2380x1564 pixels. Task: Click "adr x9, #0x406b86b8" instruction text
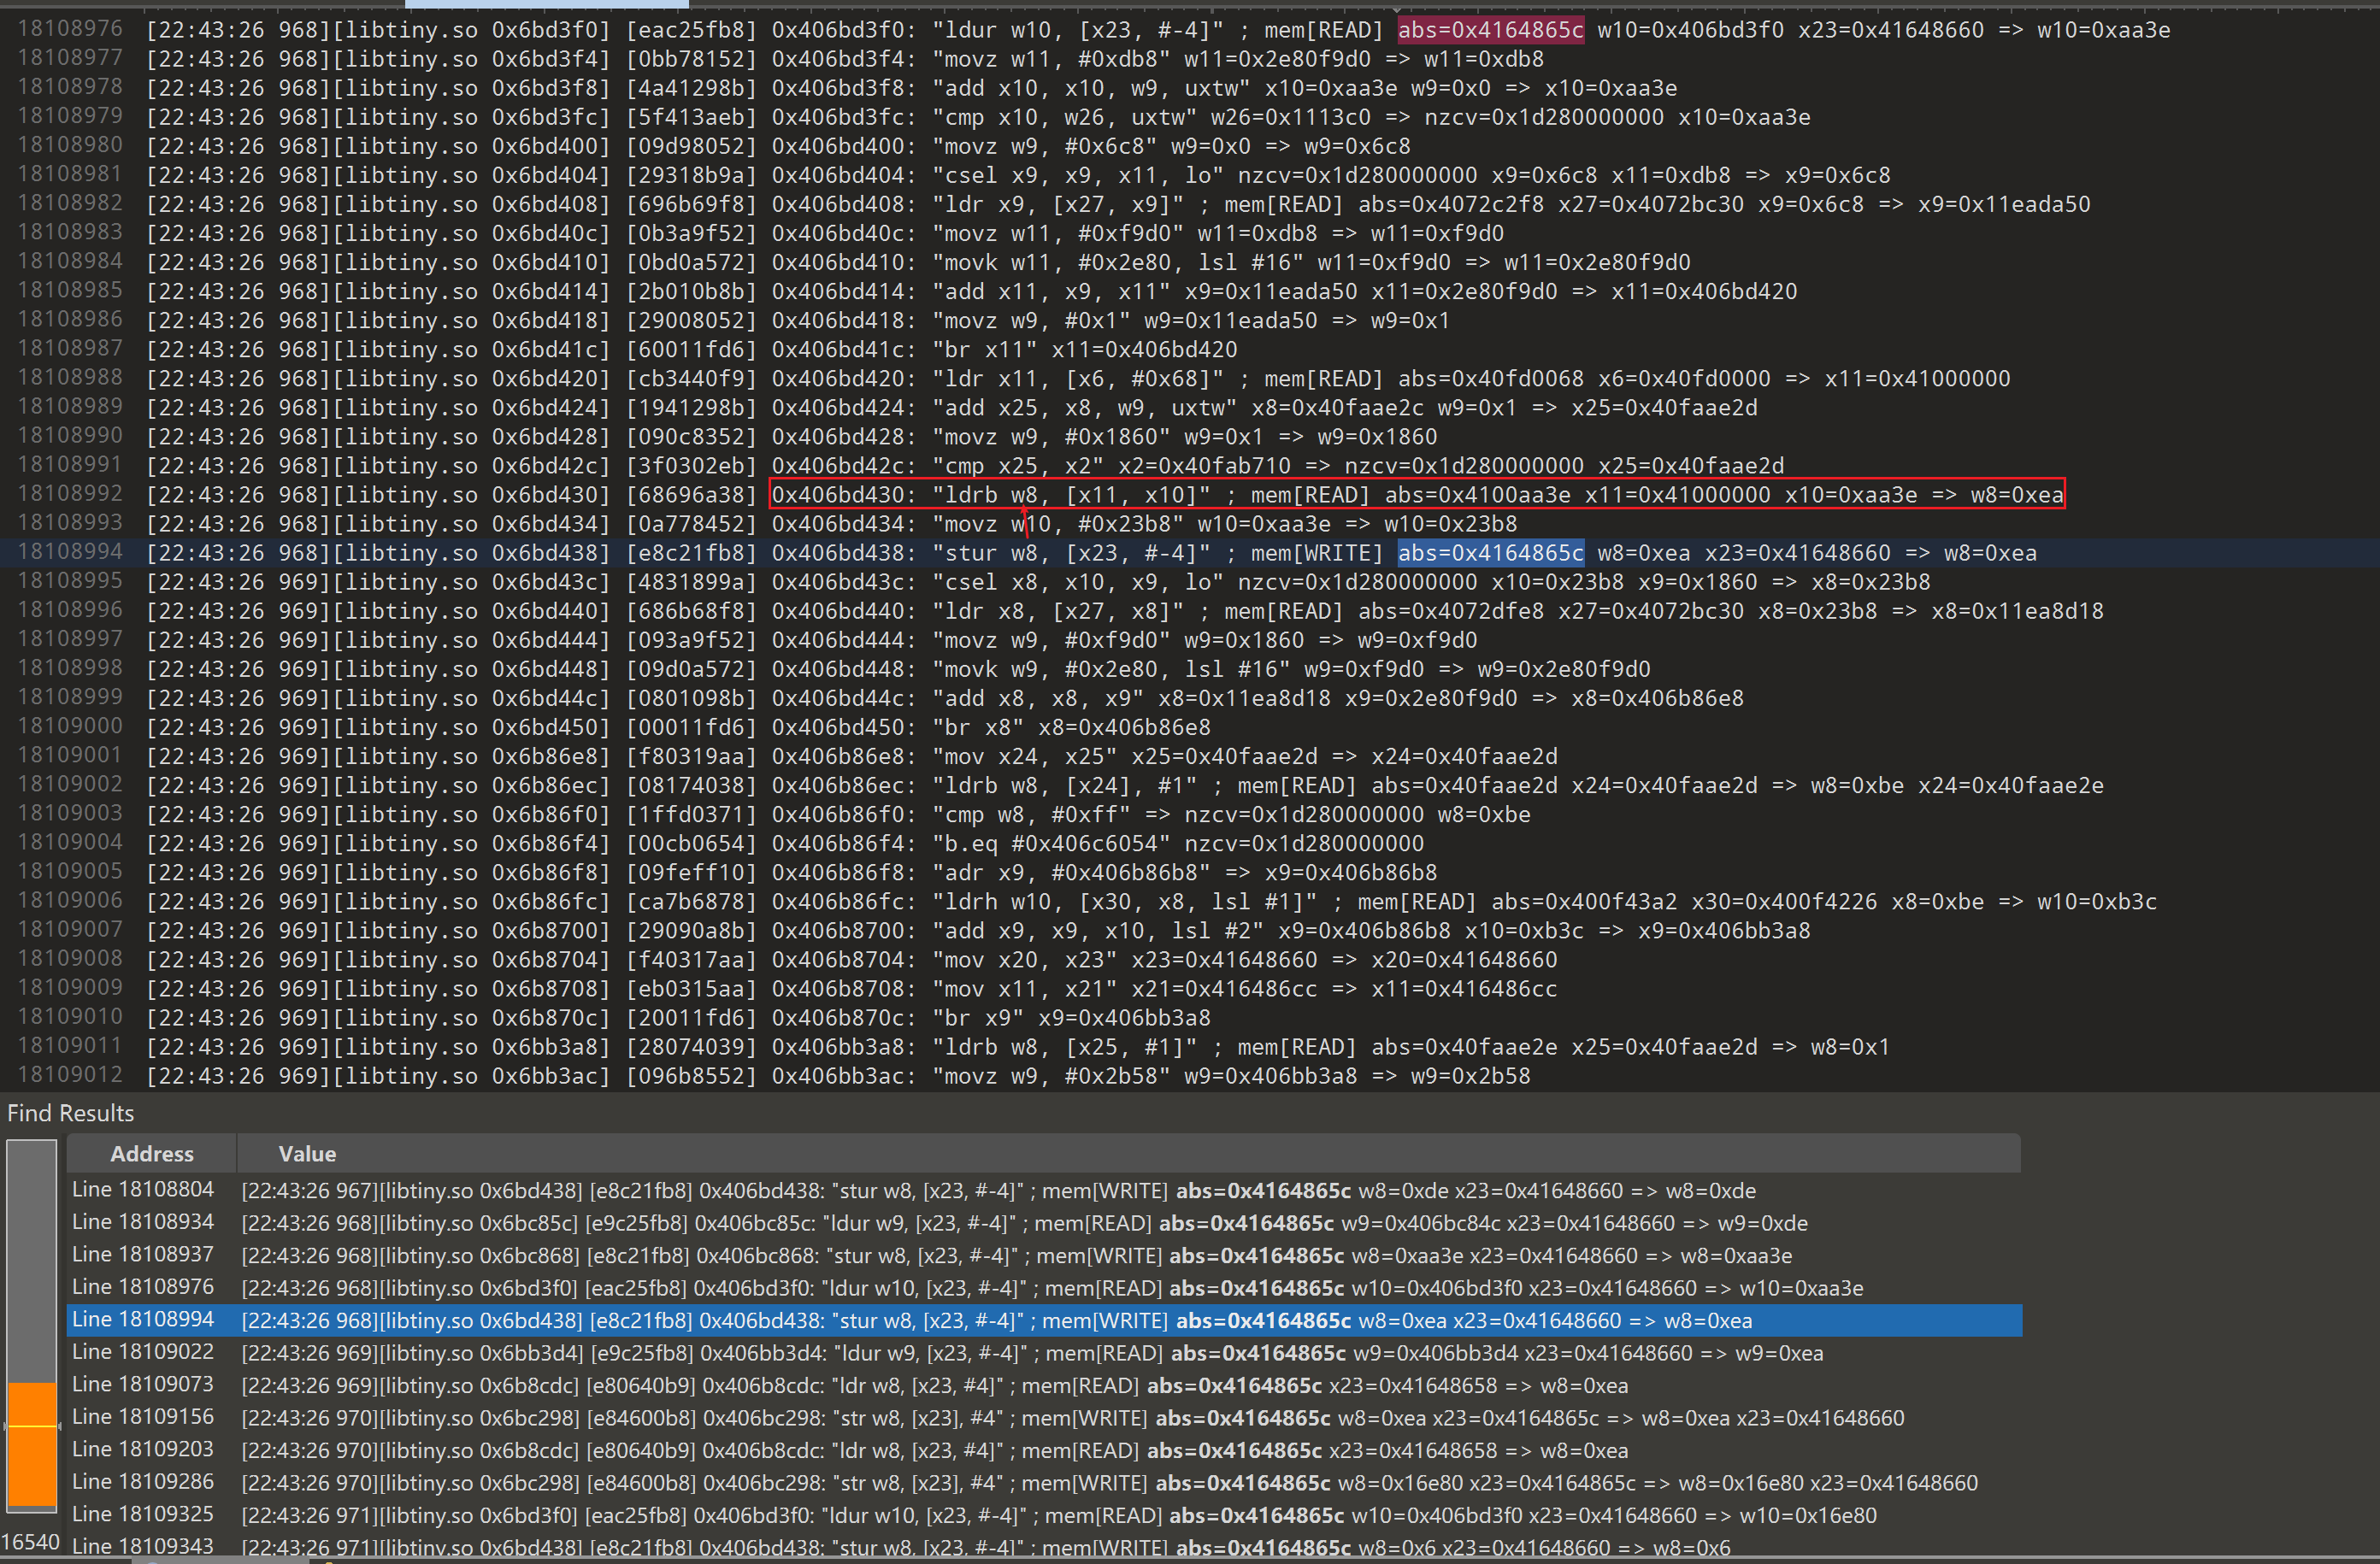click(1071, 873)
